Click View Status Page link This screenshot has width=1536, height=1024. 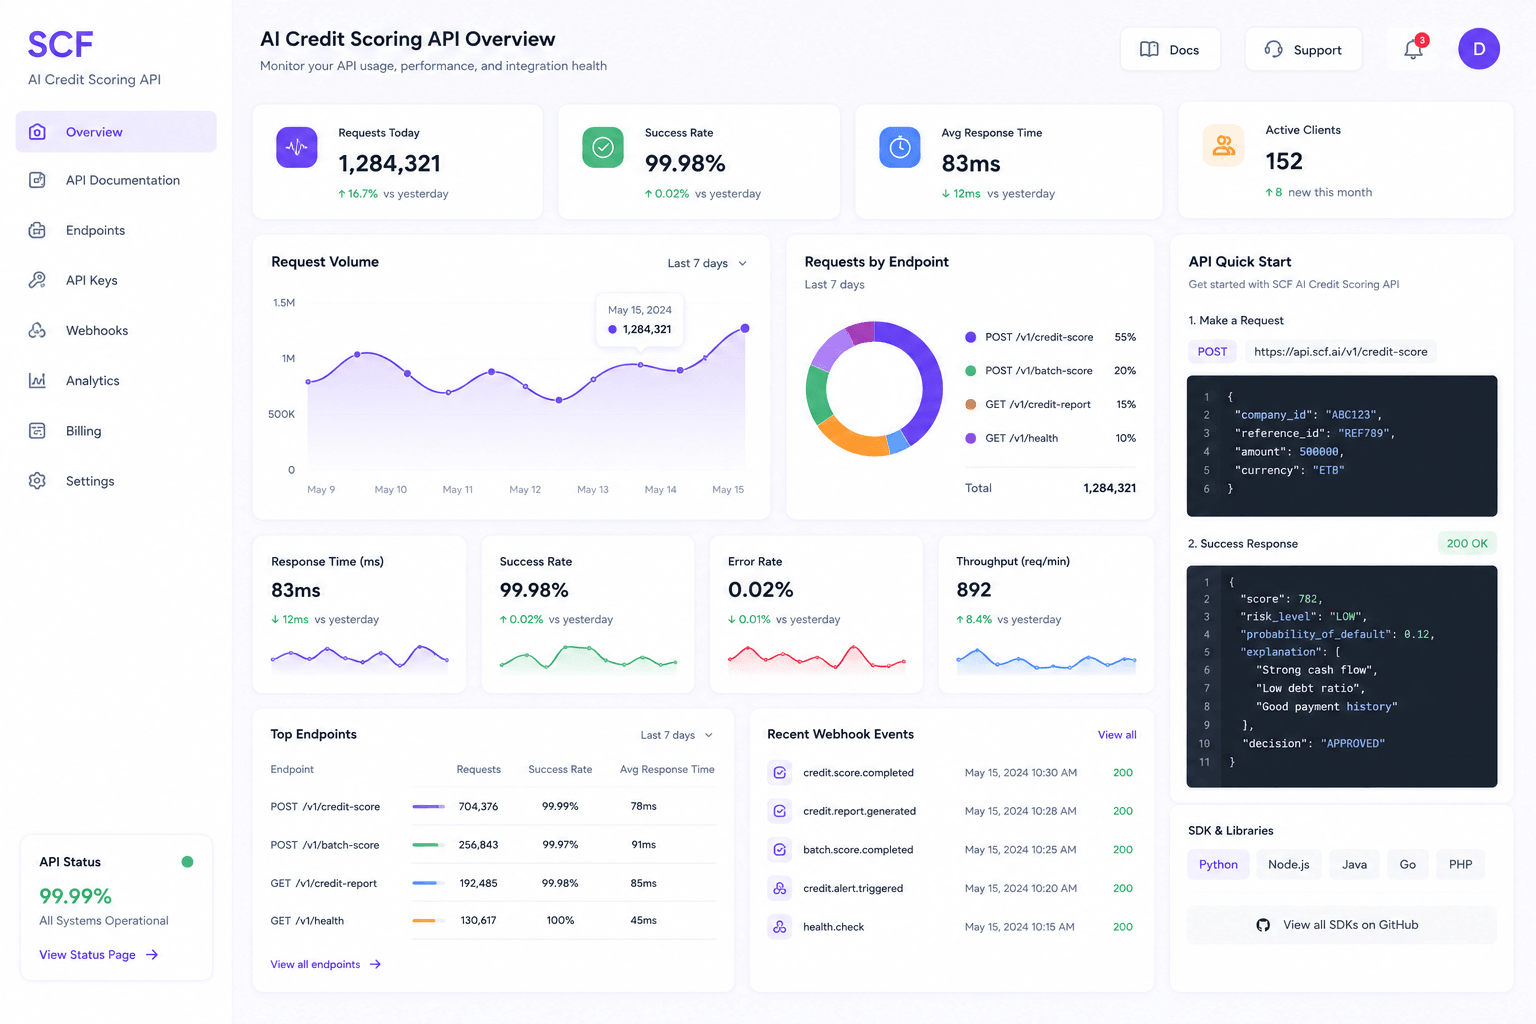coord(98,955)
